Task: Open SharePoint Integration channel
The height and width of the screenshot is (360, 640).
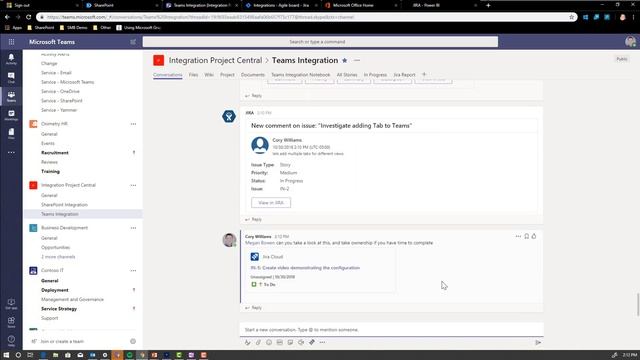Action: coord(64,204)
